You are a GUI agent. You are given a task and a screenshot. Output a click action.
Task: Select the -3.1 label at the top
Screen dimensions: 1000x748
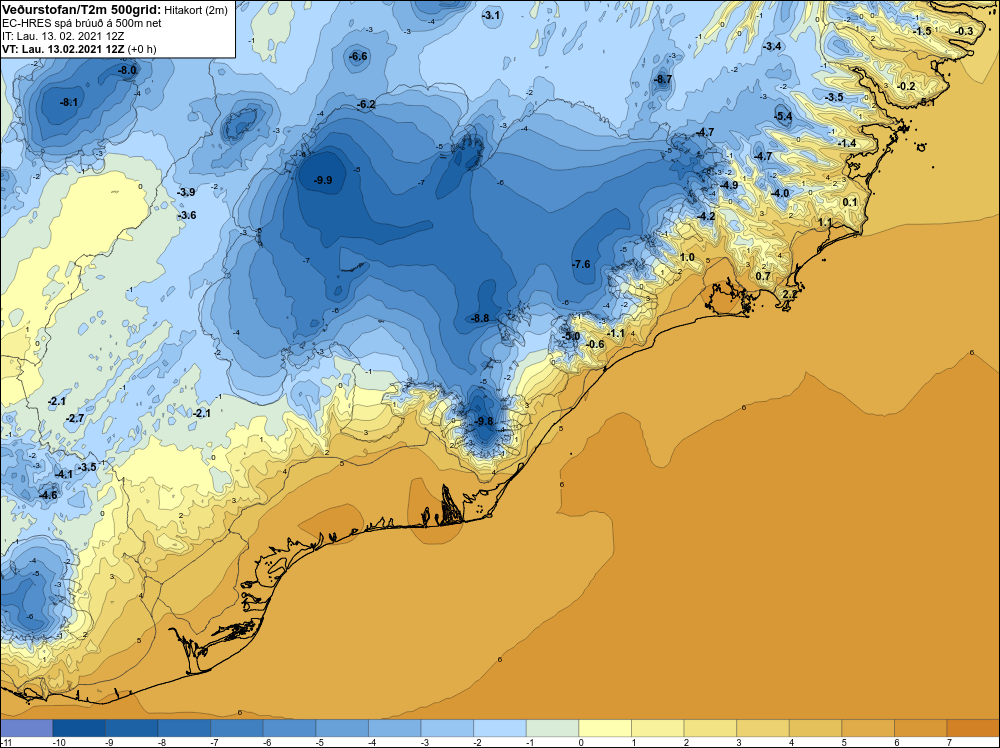point(492,15)
